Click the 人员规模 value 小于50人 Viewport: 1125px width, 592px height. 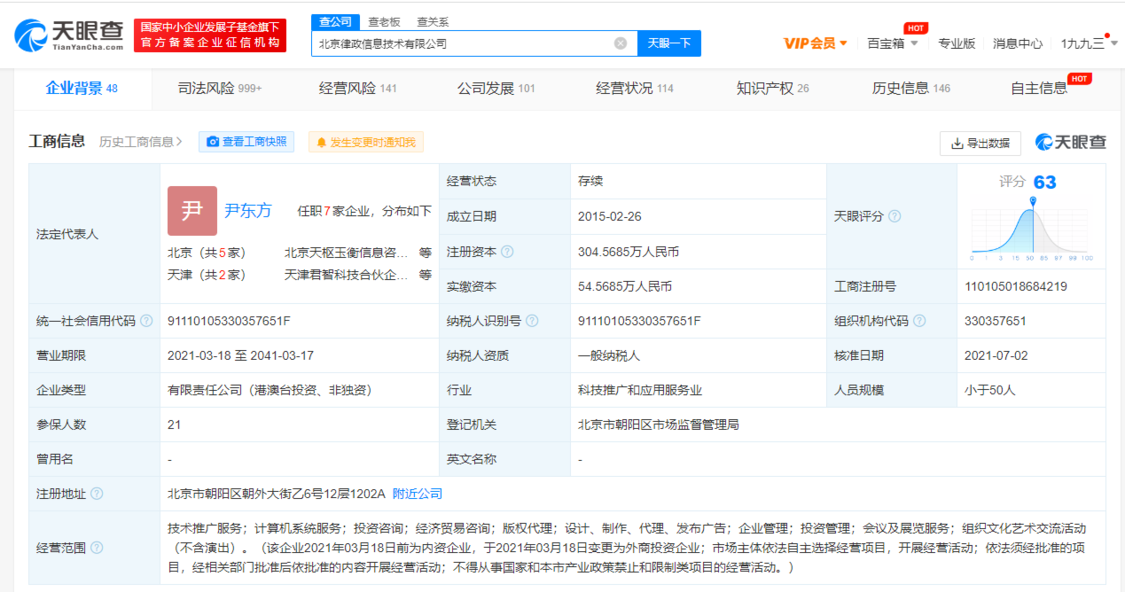[x=989, y=390]
